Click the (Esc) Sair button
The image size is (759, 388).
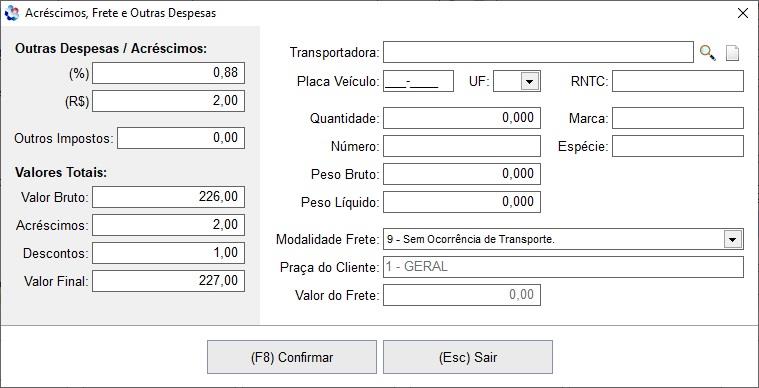(468, 358)
